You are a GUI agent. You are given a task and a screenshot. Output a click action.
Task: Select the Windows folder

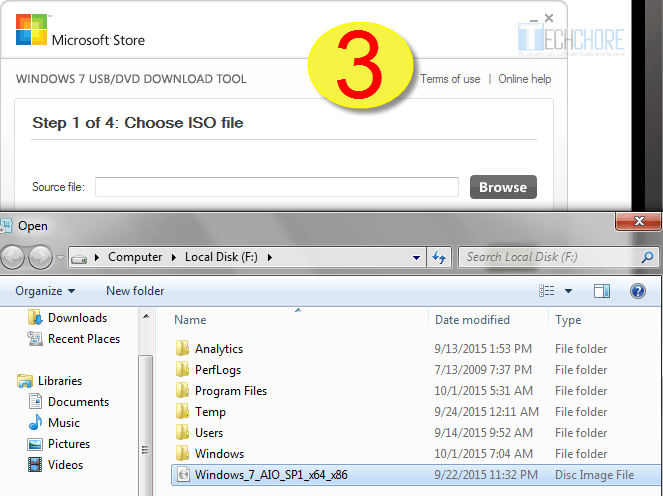pyautogui.click(x=219, y=454)
